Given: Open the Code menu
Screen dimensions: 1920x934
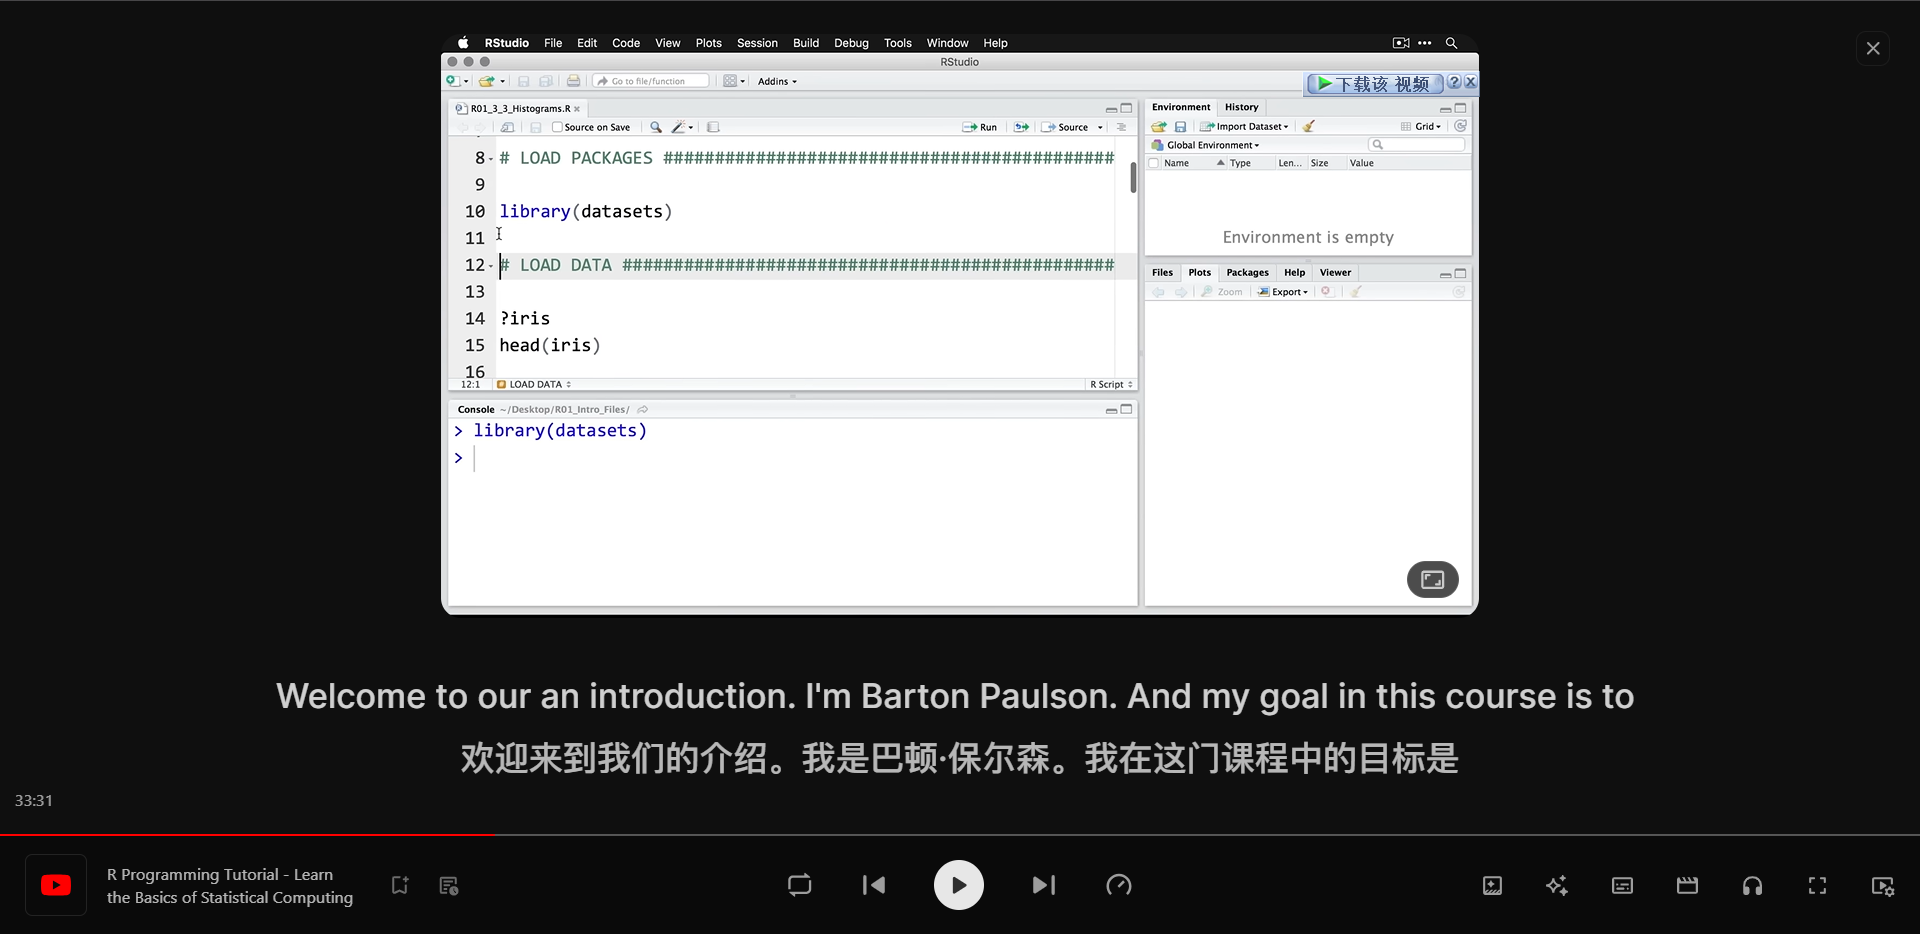Looking at the screenshot, I should click(x=626, y=43).
